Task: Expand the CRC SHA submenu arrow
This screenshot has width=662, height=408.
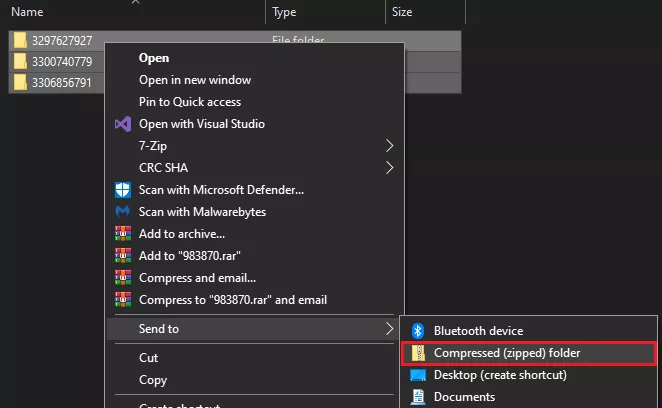Action: click(x=389, y=168)
